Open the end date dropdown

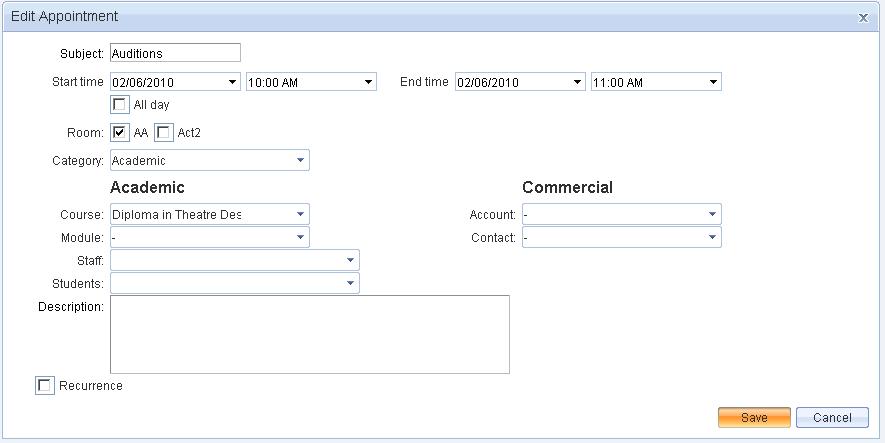(578, 82)
